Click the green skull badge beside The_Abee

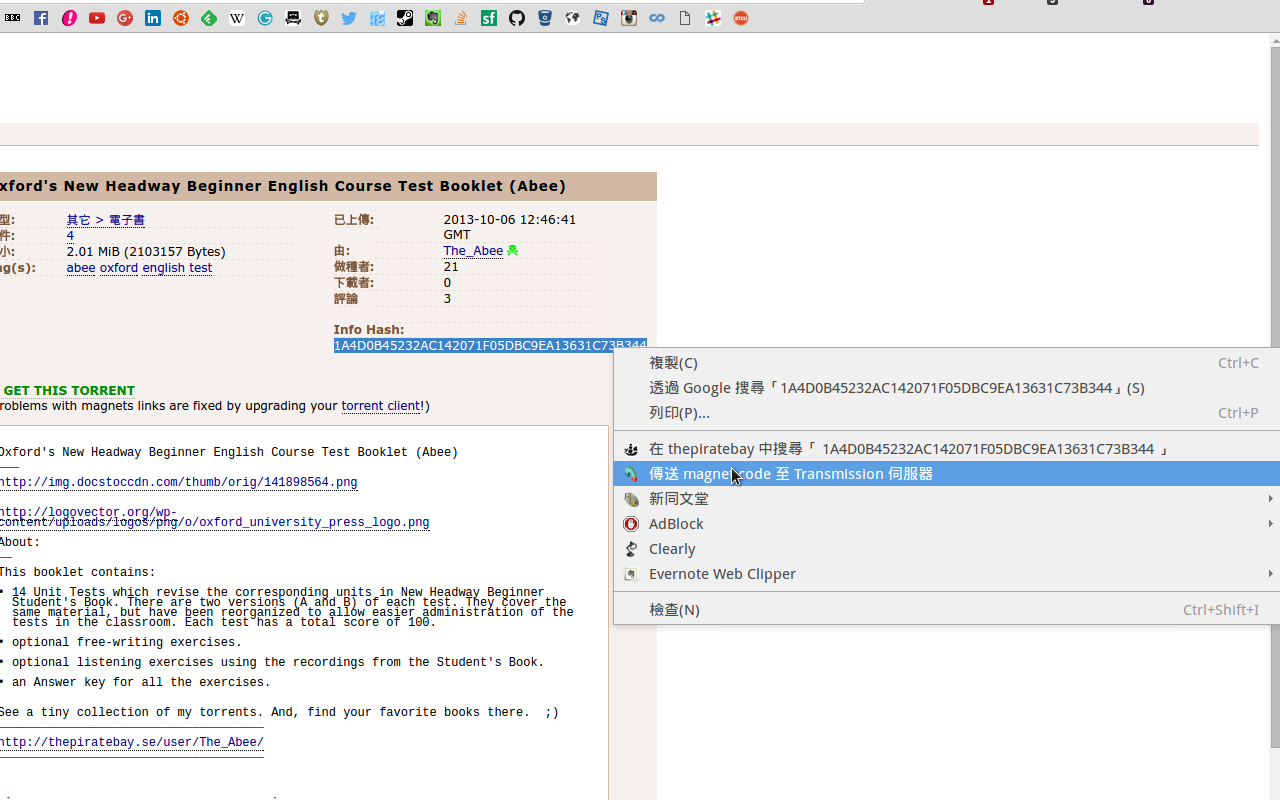tap(513, 251)
